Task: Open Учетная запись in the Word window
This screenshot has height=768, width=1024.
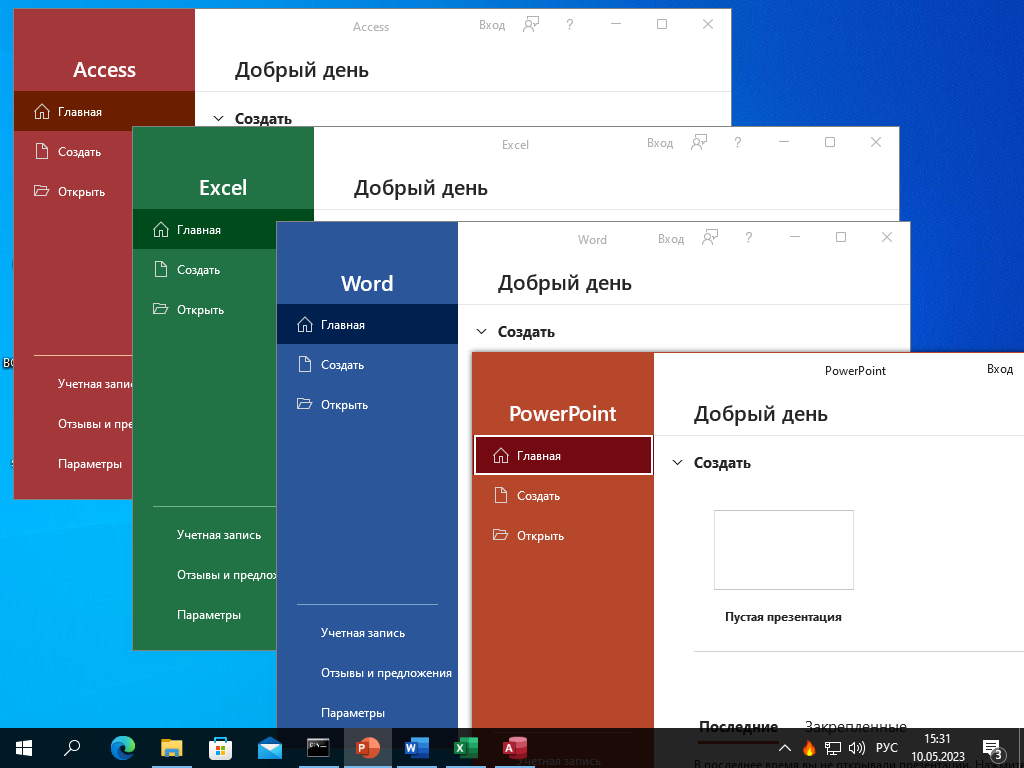Action: [368, 633]
